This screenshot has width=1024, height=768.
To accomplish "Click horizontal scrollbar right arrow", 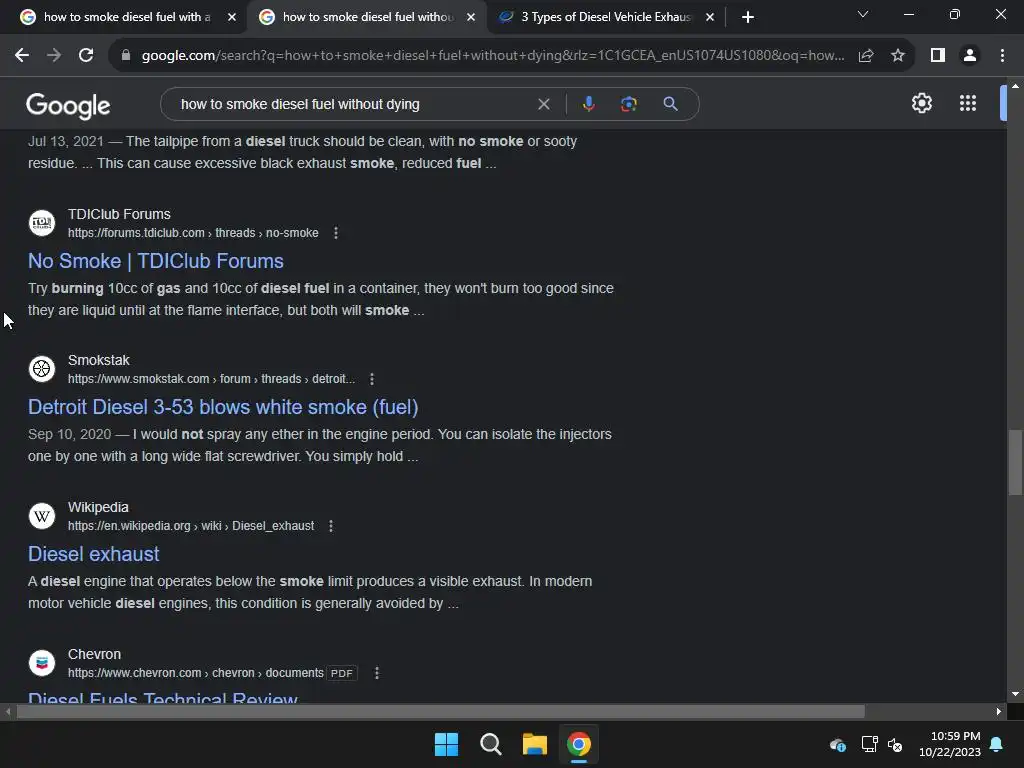I will (x=999, y=711).
